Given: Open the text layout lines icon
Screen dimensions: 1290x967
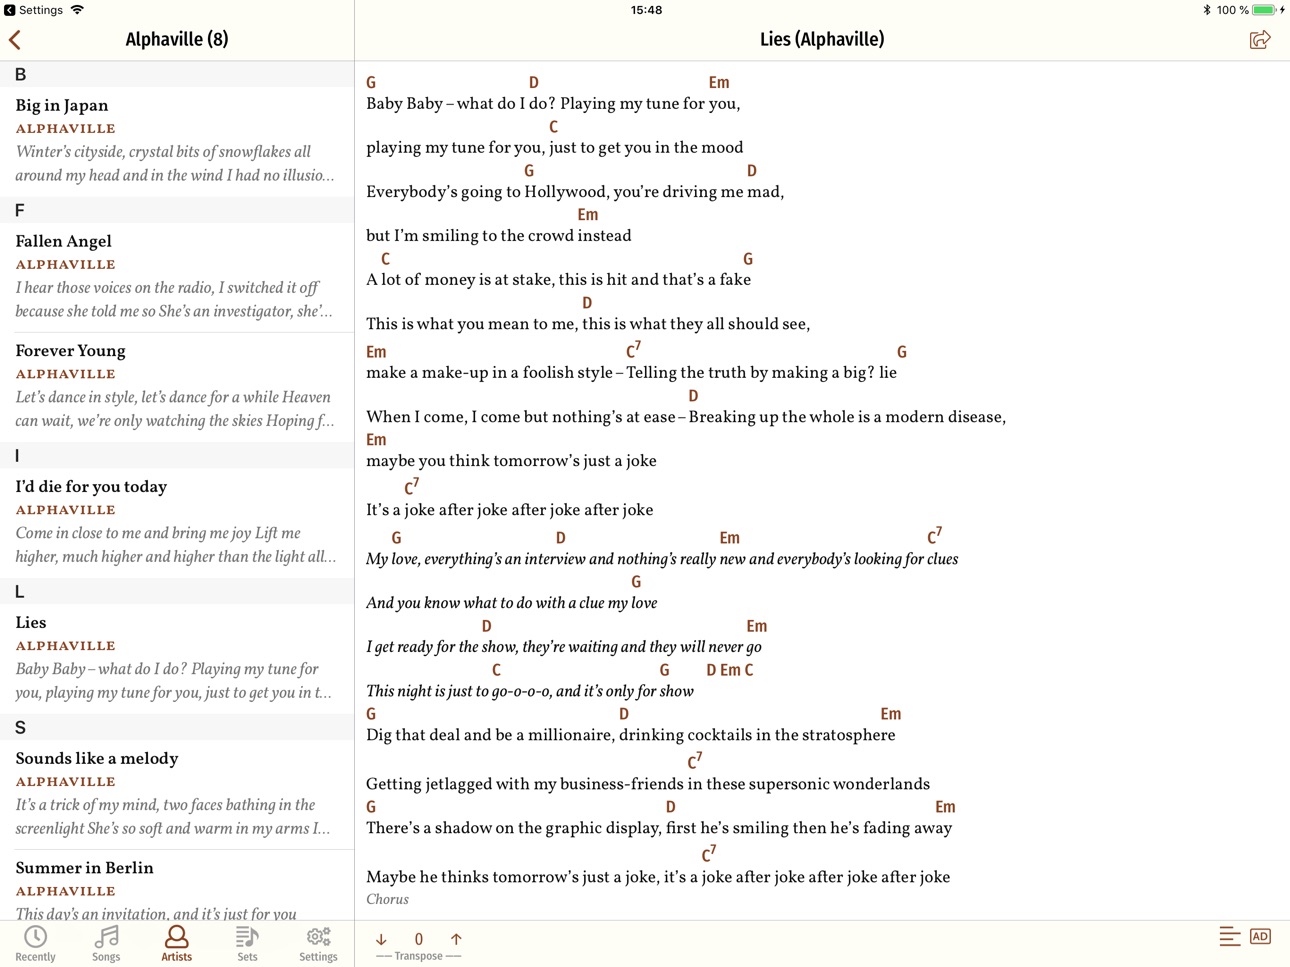Looking at the screenshot, I should [1230, 937].
